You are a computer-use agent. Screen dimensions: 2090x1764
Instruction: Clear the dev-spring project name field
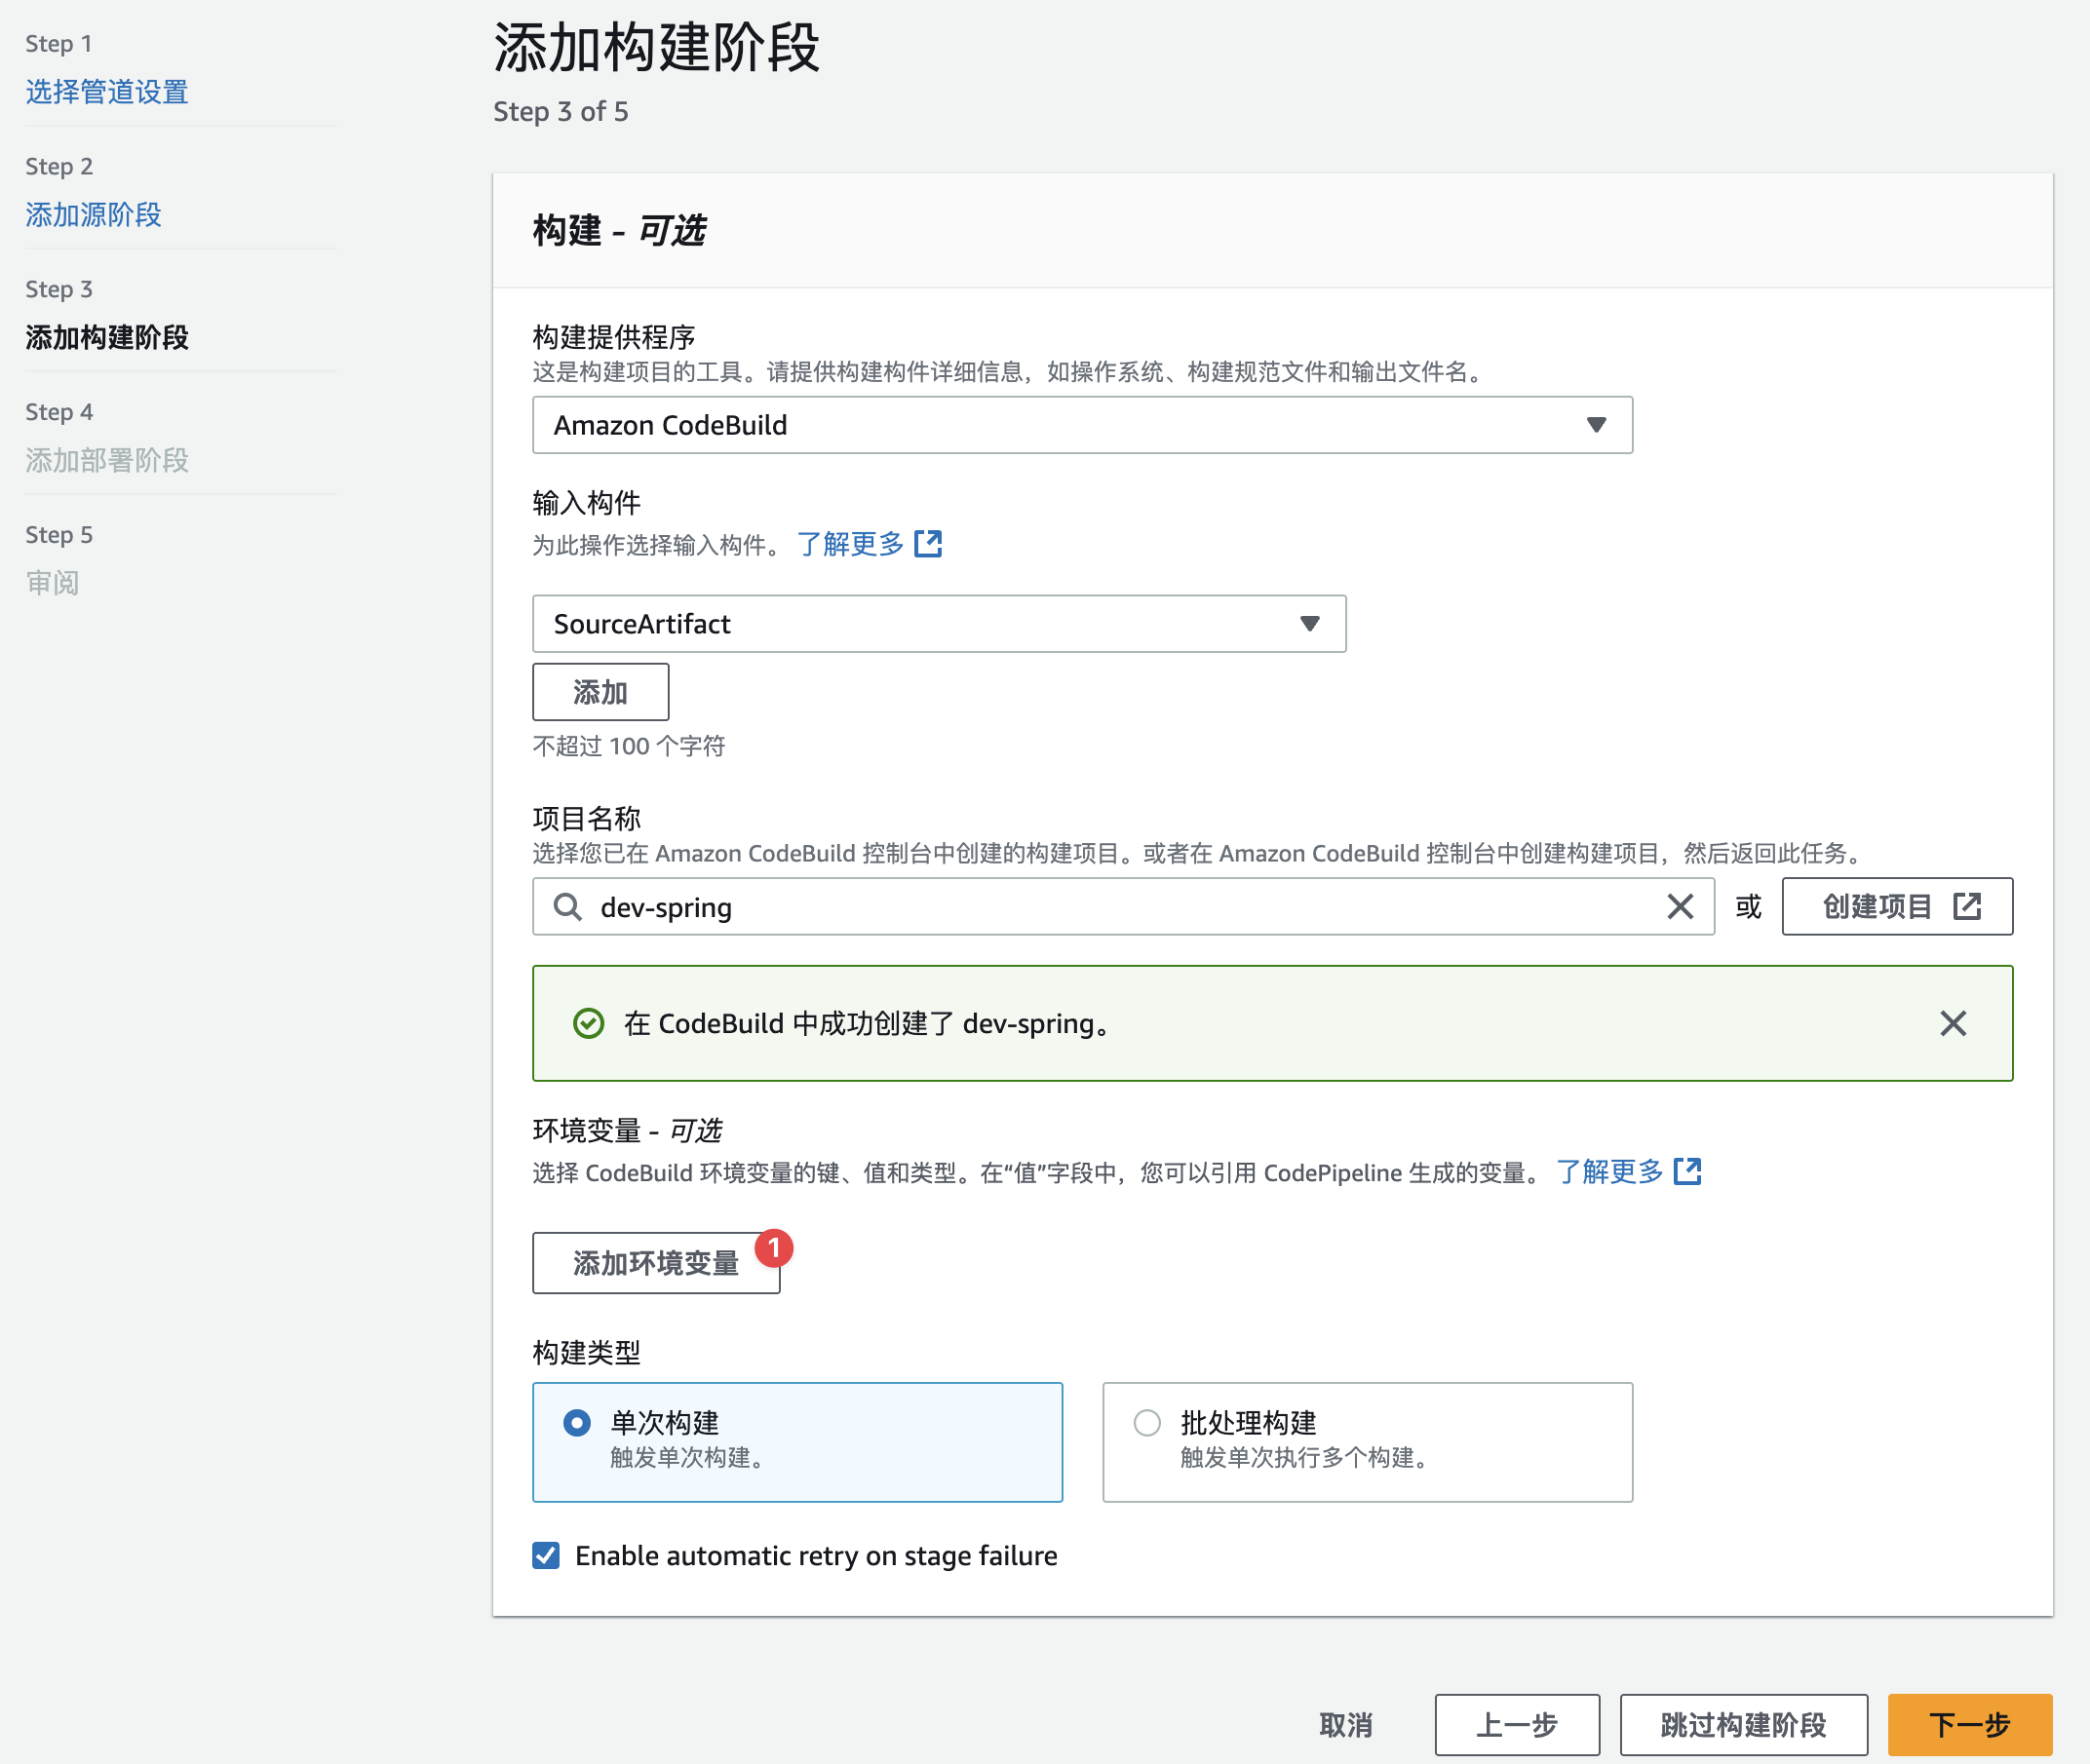[x=1680, y=907]
